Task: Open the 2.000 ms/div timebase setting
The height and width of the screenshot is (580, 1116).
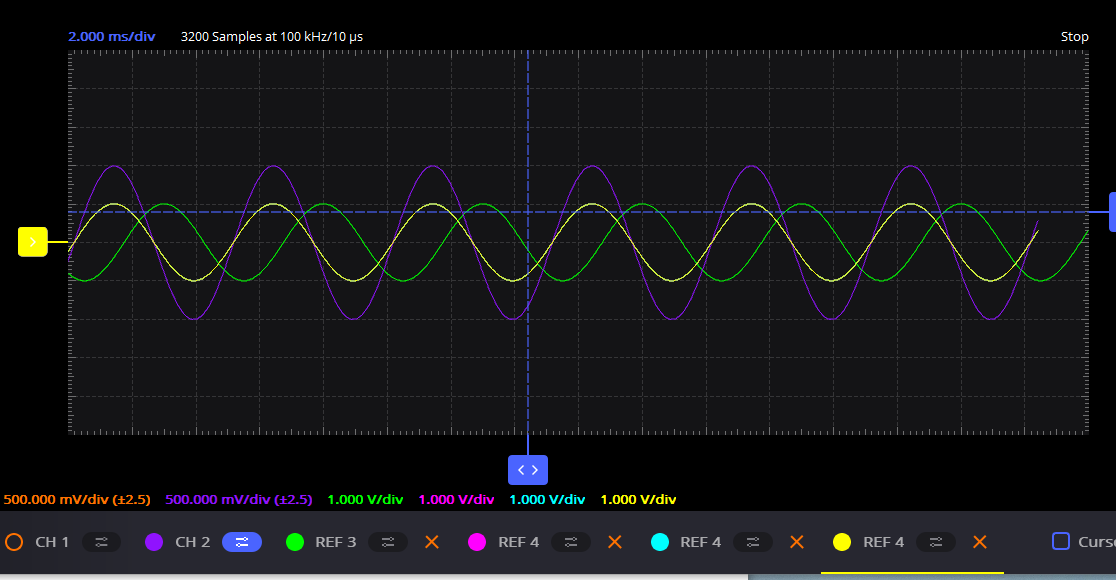Action: click(x=111, y=36)
